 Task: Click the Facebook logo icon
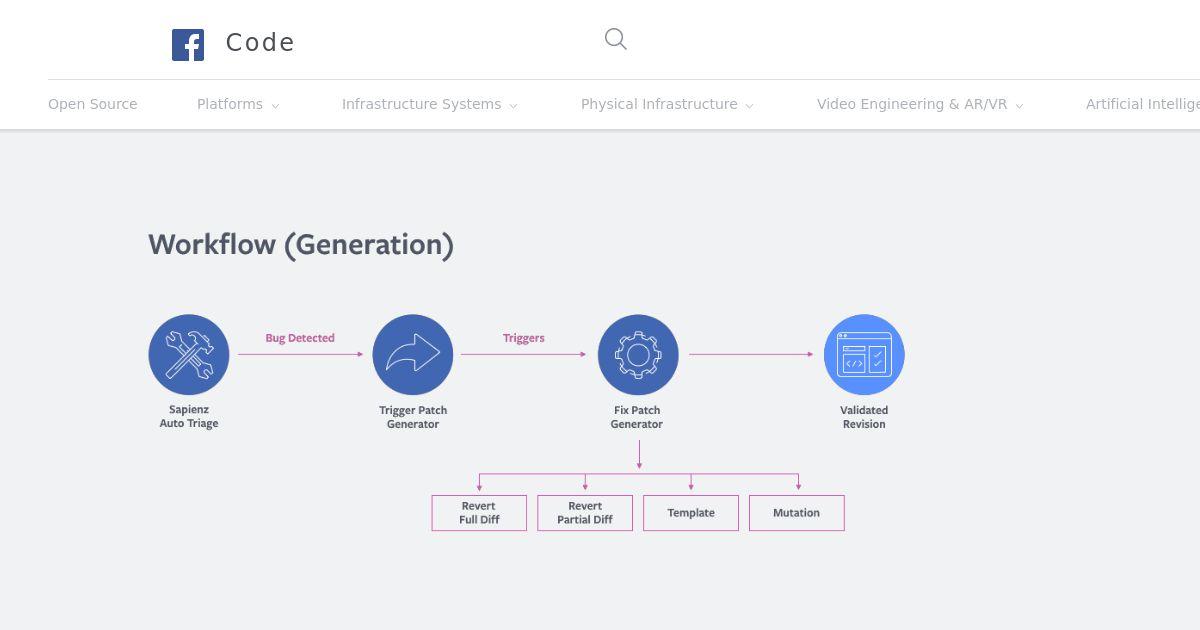[x=188, y=45]
